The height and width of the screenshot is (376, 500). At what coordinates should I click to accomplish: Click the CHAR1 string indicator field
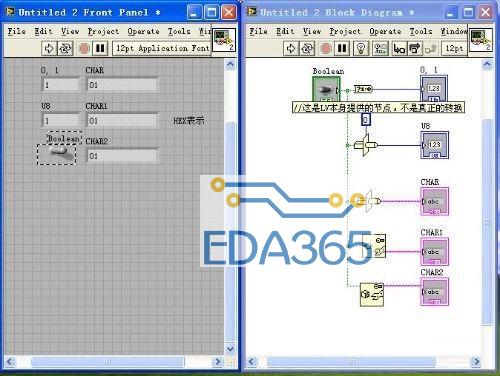point(122,121)
